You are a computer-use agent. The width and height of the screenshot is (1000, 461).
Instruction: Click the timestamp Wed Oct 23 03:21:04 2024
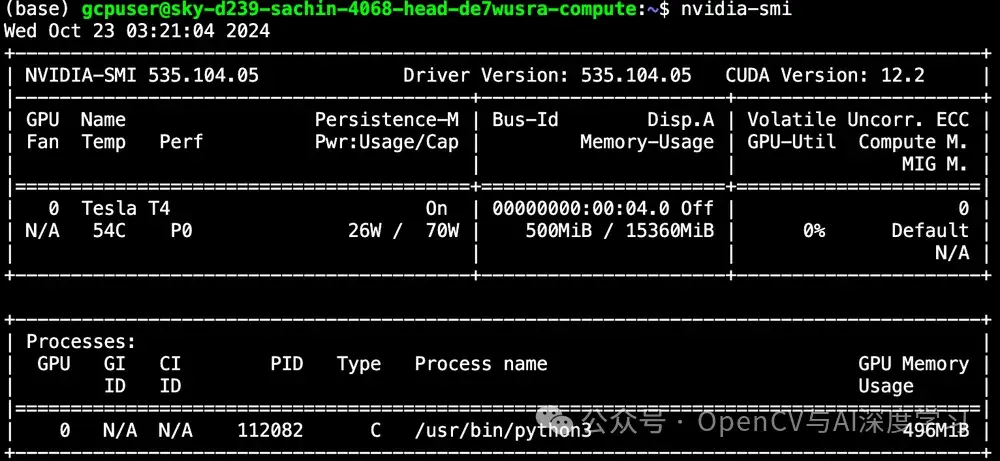pos(137,30)
